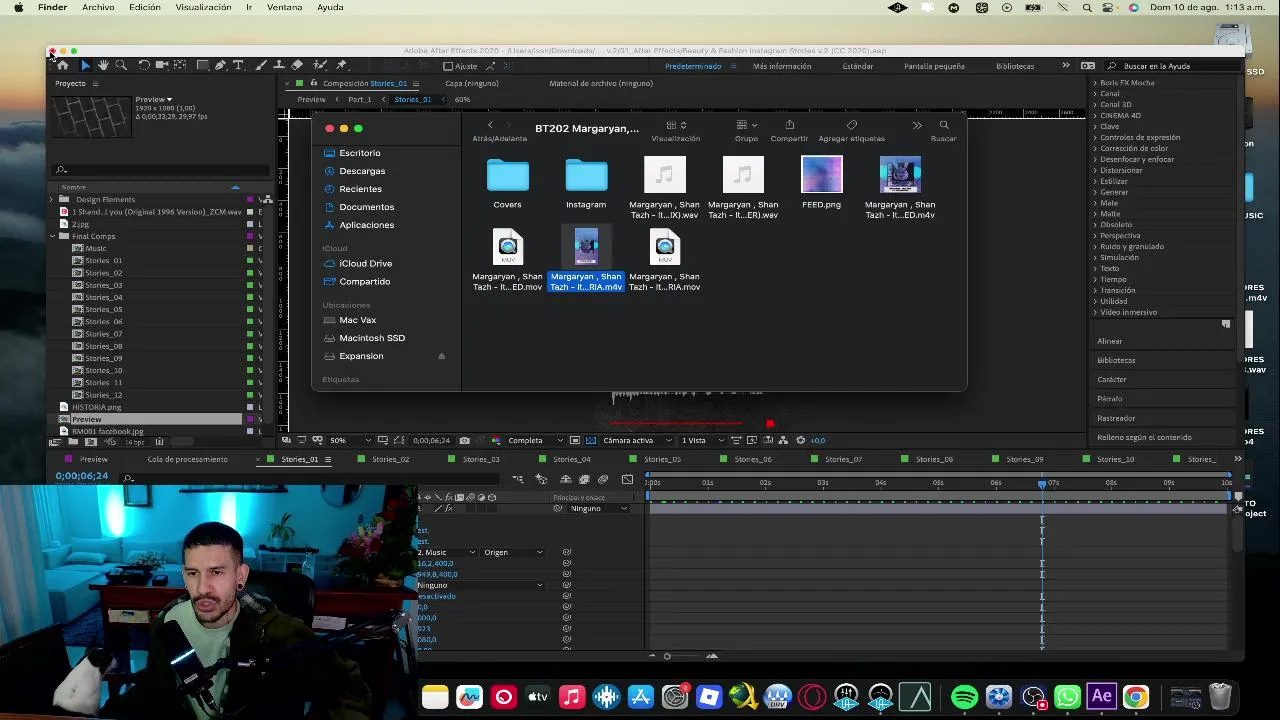Image resolution: width=1280 pixels, height=720 pixels.
Task: Select the Rotation tool
Action: (x=144, y=65)
